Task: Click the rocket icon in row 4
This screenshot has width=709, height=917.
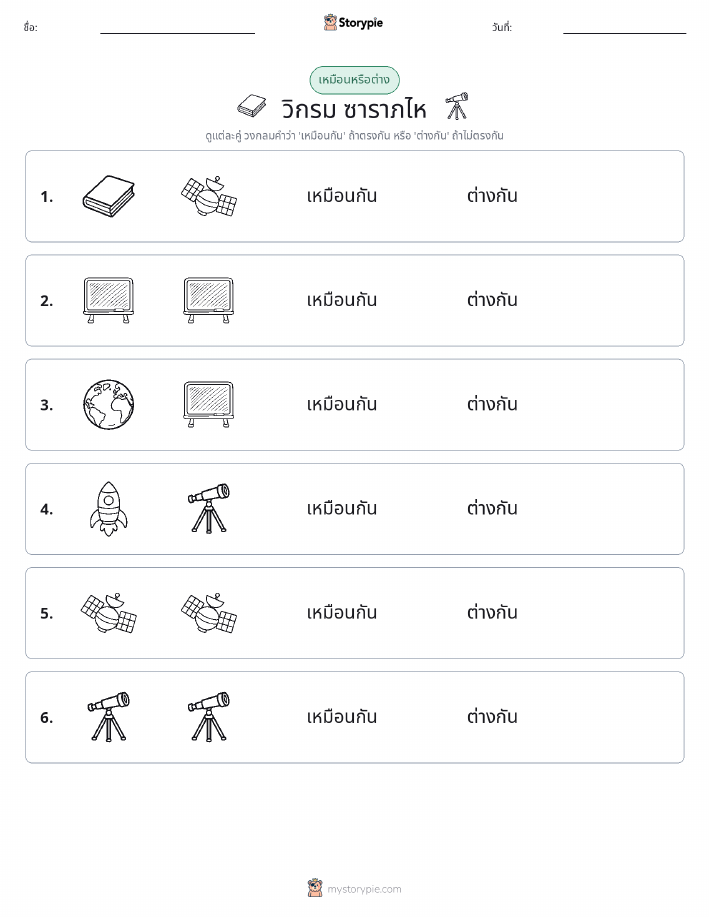Action: [x=109, y=509]
